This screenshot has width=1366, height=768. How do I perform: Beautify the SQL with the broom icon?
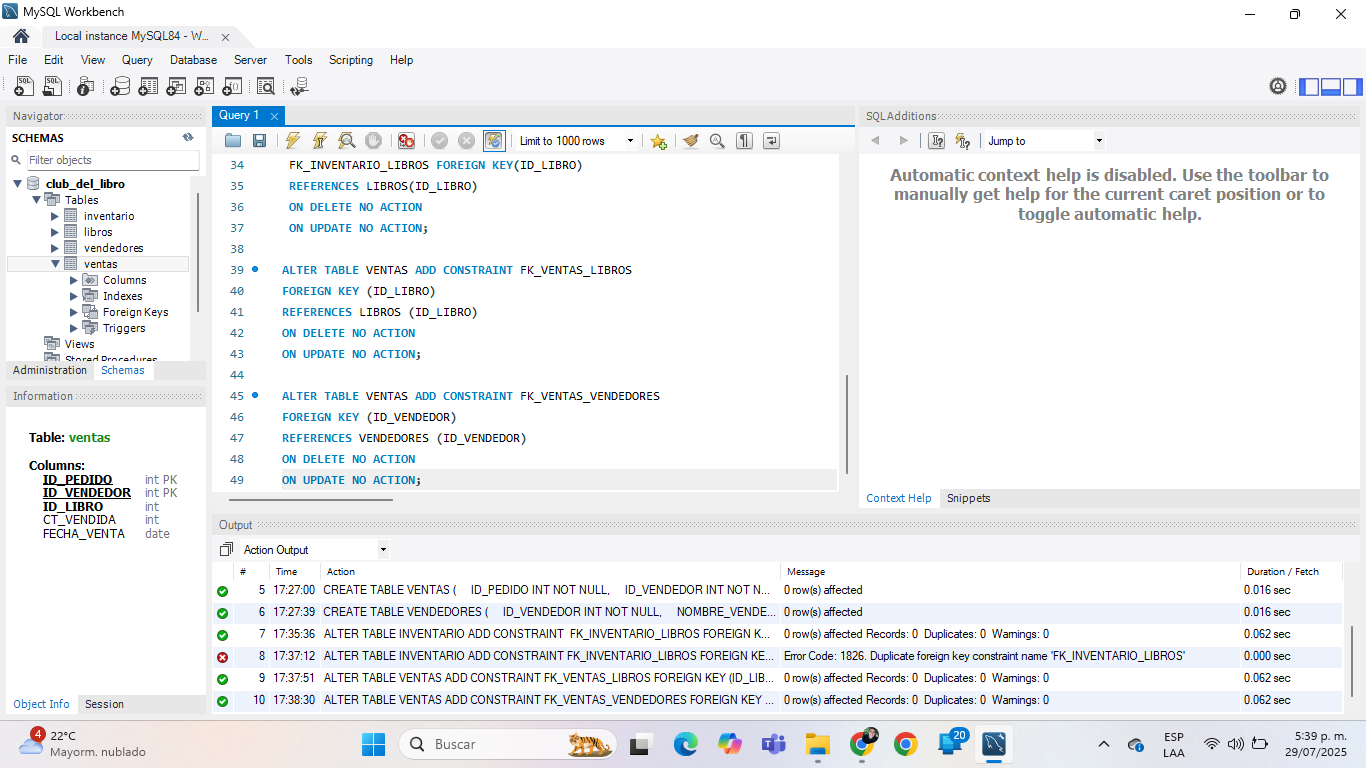690,141
